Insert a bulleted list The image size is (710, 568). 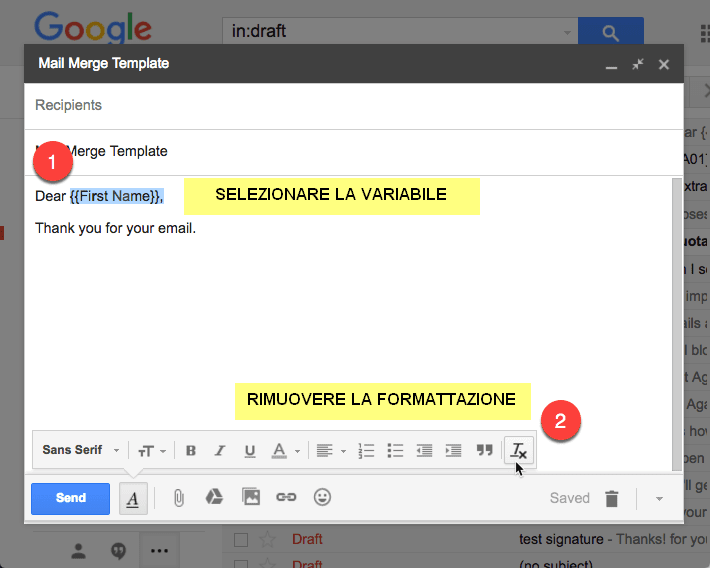tap(395, 450)
